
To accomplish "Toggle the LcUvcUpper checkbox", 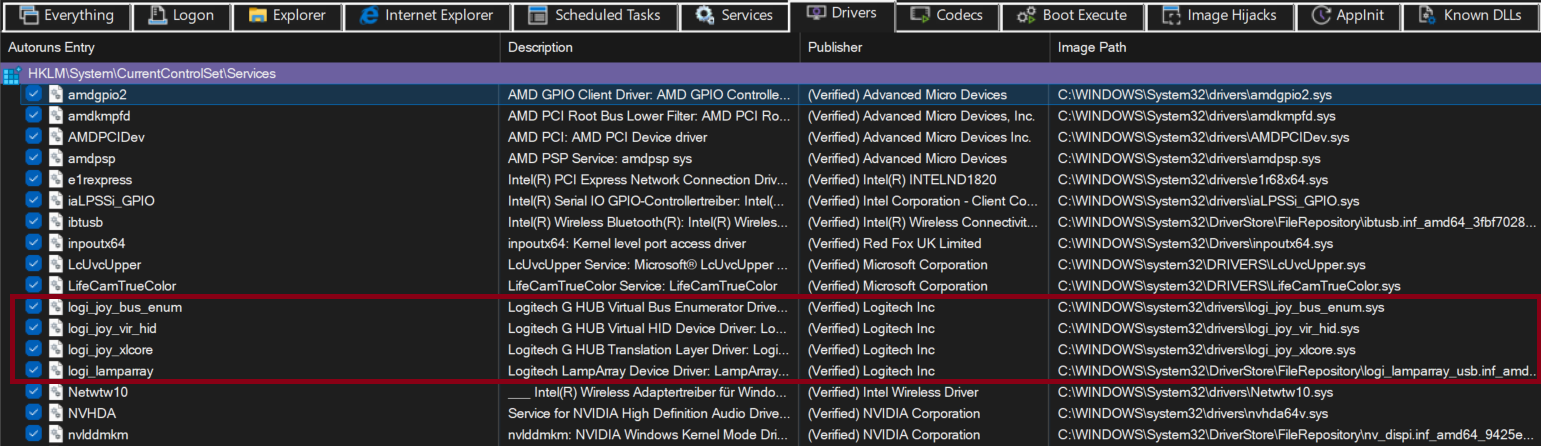I will pos(34,265).
